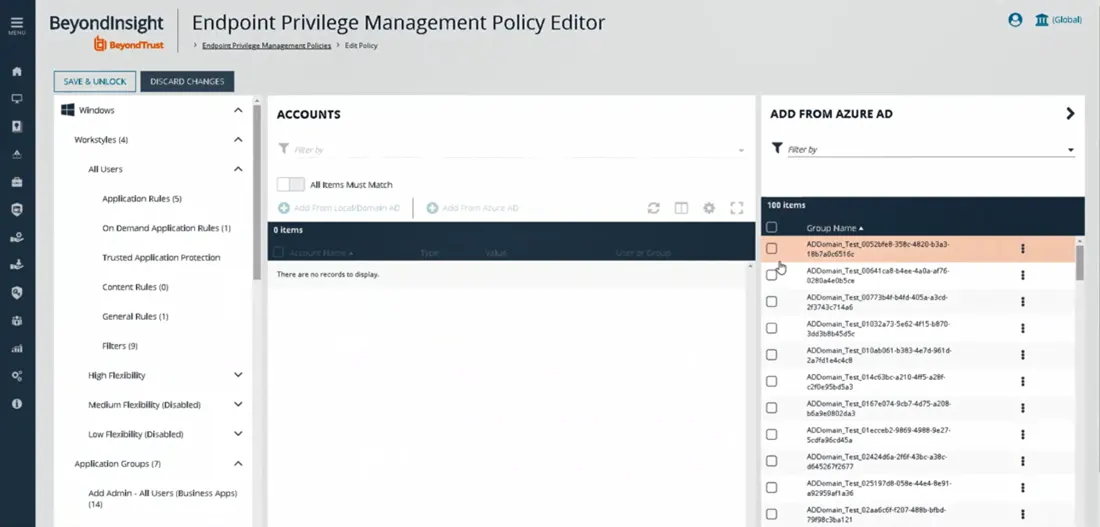The height and width of the screenshot is (527, 1100).
Task: Check the ADDomain_Test_01ecceb2 group checkbox
Action: coord(772,434)
